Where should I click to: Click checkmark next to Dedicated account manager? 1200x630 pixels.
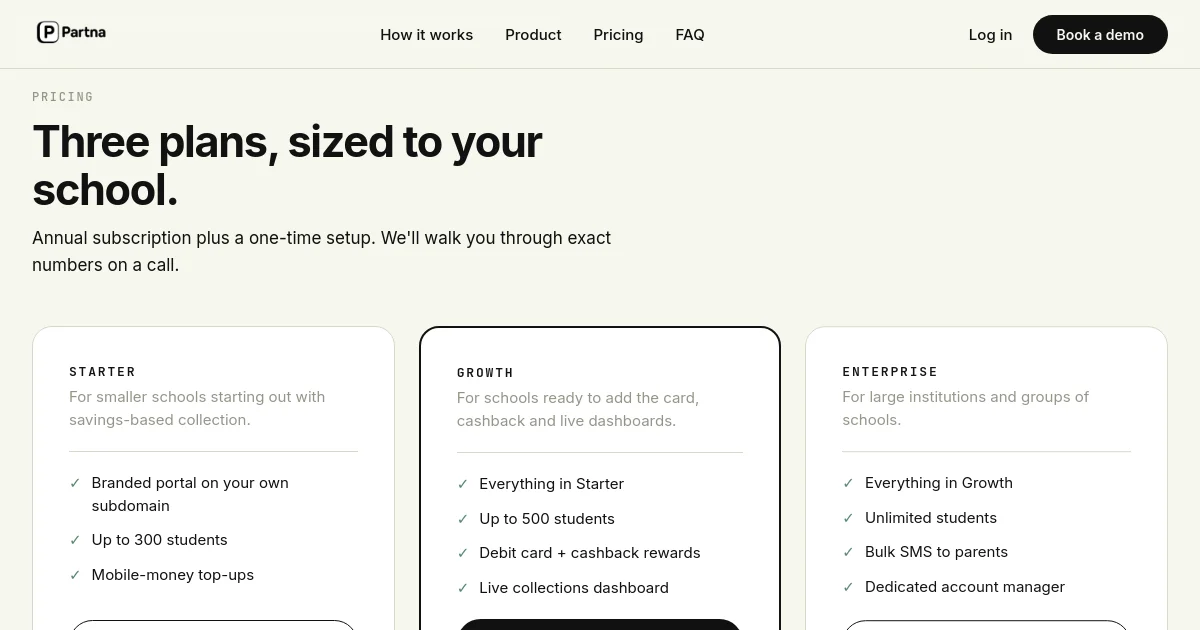[848, 587]
